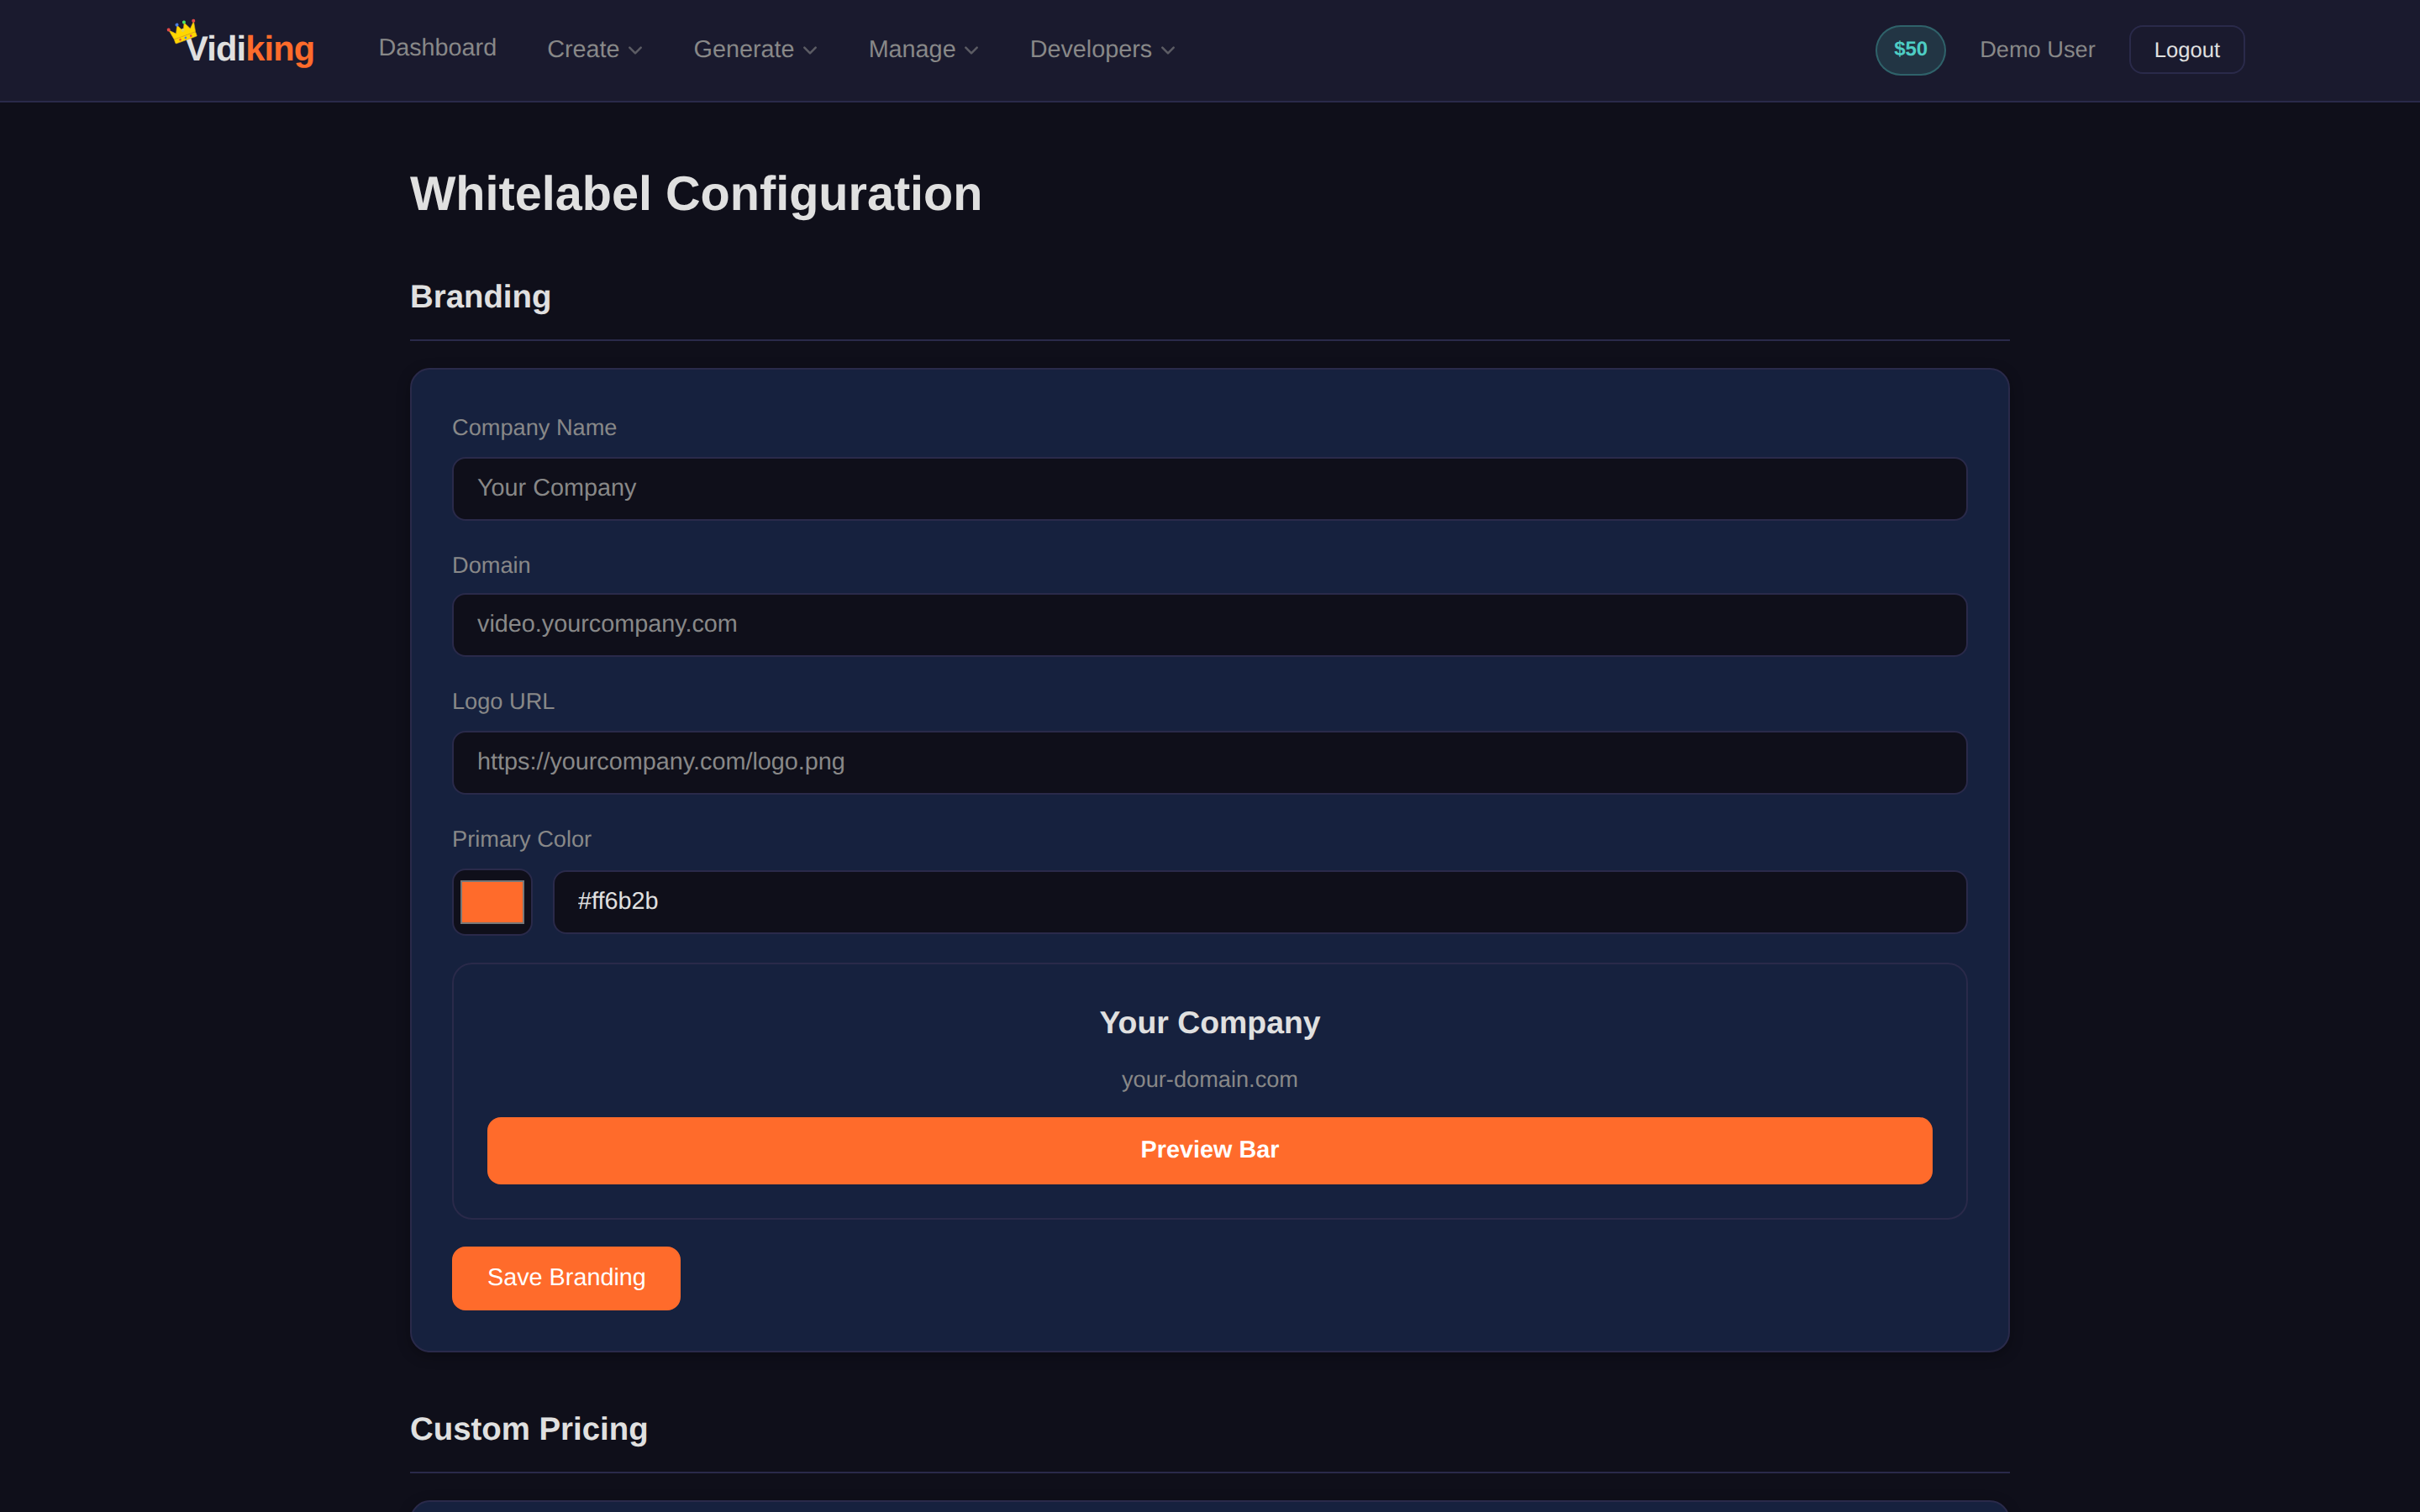Expand the Create dropdown menu
Viewport: 2420px width, 1512px height.
point(595,49)
